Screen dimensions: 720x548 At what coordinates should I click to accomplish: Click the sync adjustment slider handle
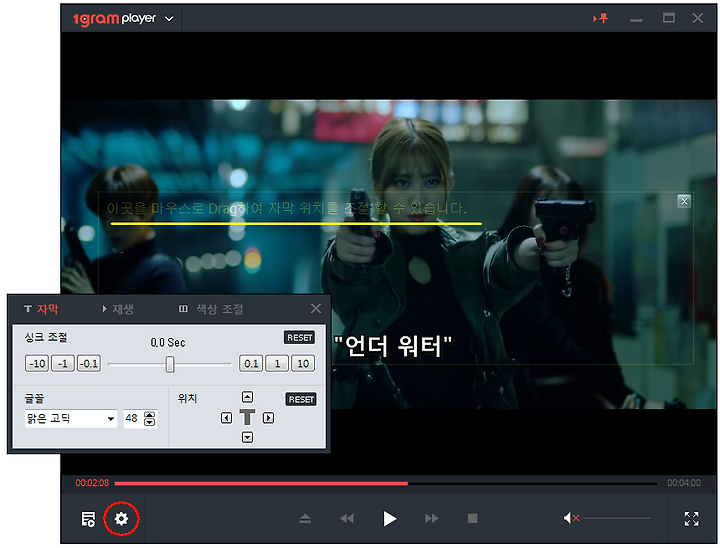[x=170, y=365]
